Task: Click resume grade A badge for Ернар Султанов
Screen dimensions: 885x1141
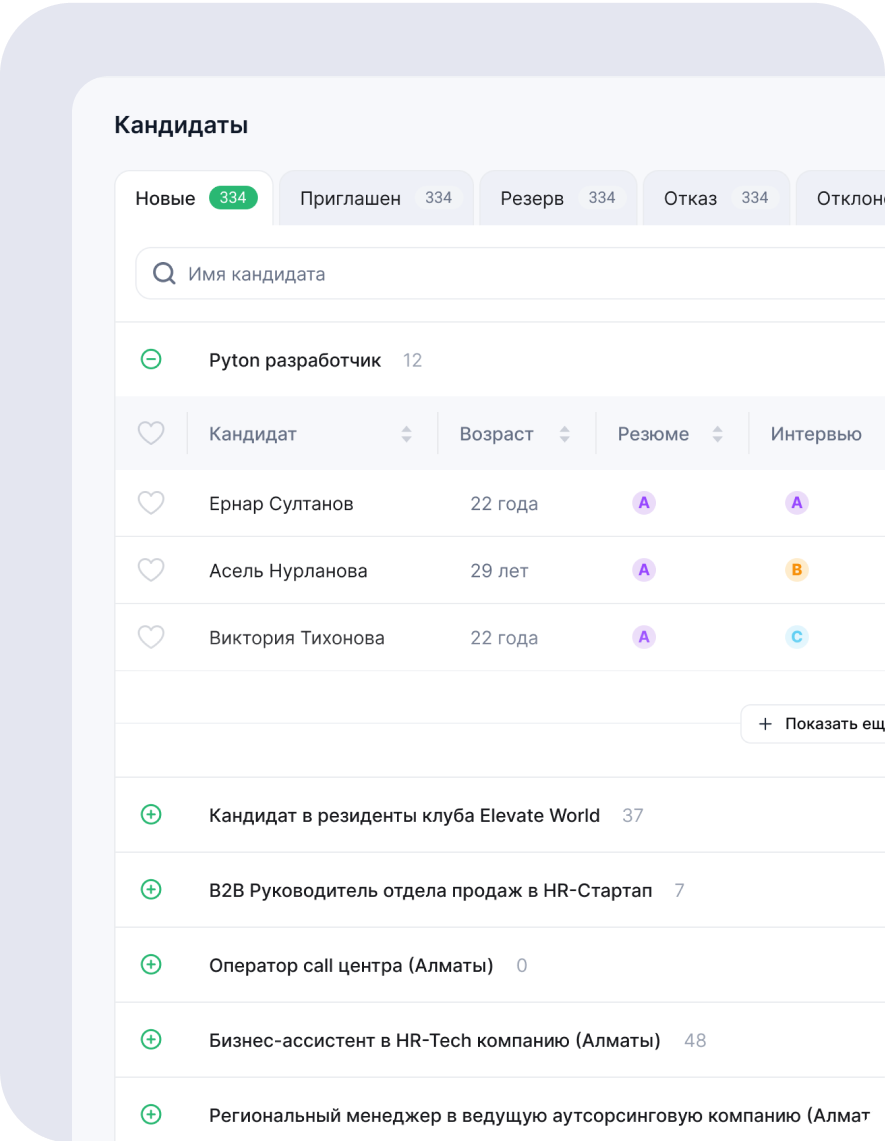Action: pyautogui.click(x=644, y=503)
